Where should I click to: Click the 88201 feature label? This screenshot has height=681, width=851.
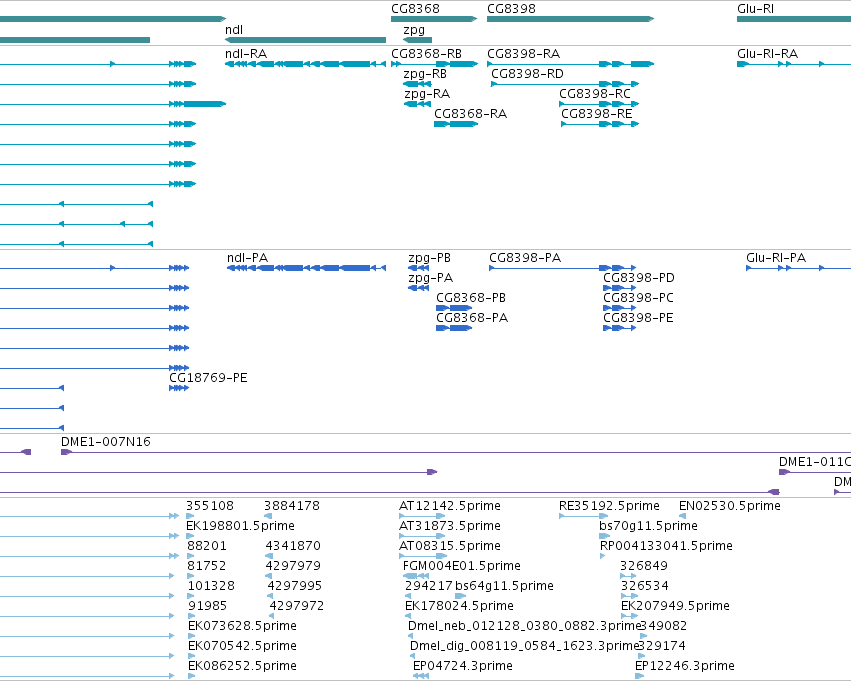[207, 546]
